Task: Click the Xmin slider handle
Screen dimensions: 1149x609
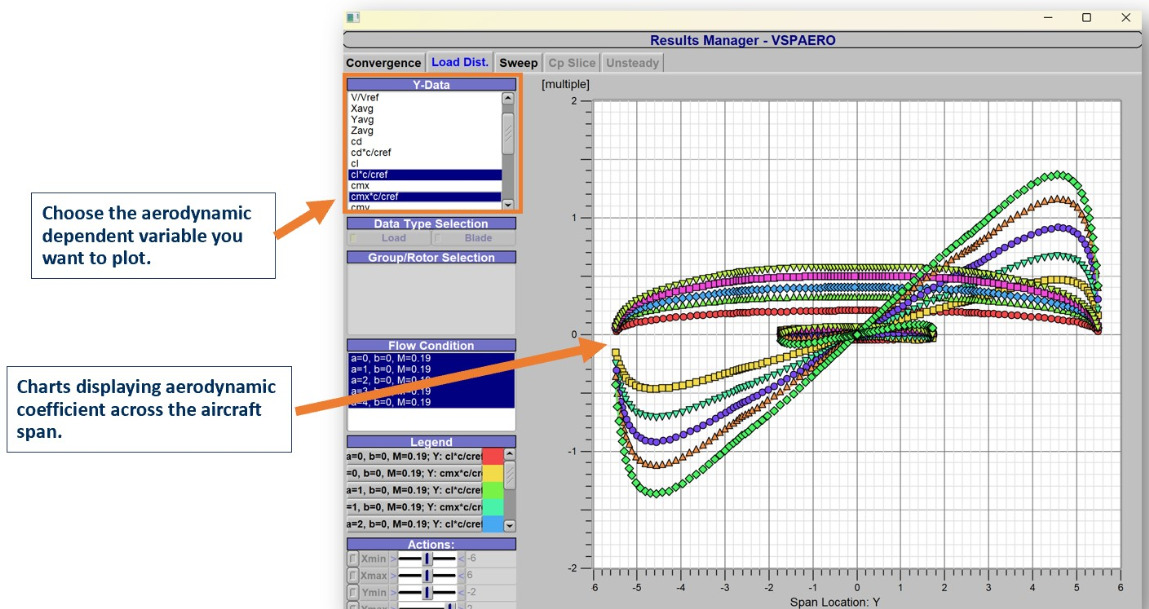Action: point(427,558)
